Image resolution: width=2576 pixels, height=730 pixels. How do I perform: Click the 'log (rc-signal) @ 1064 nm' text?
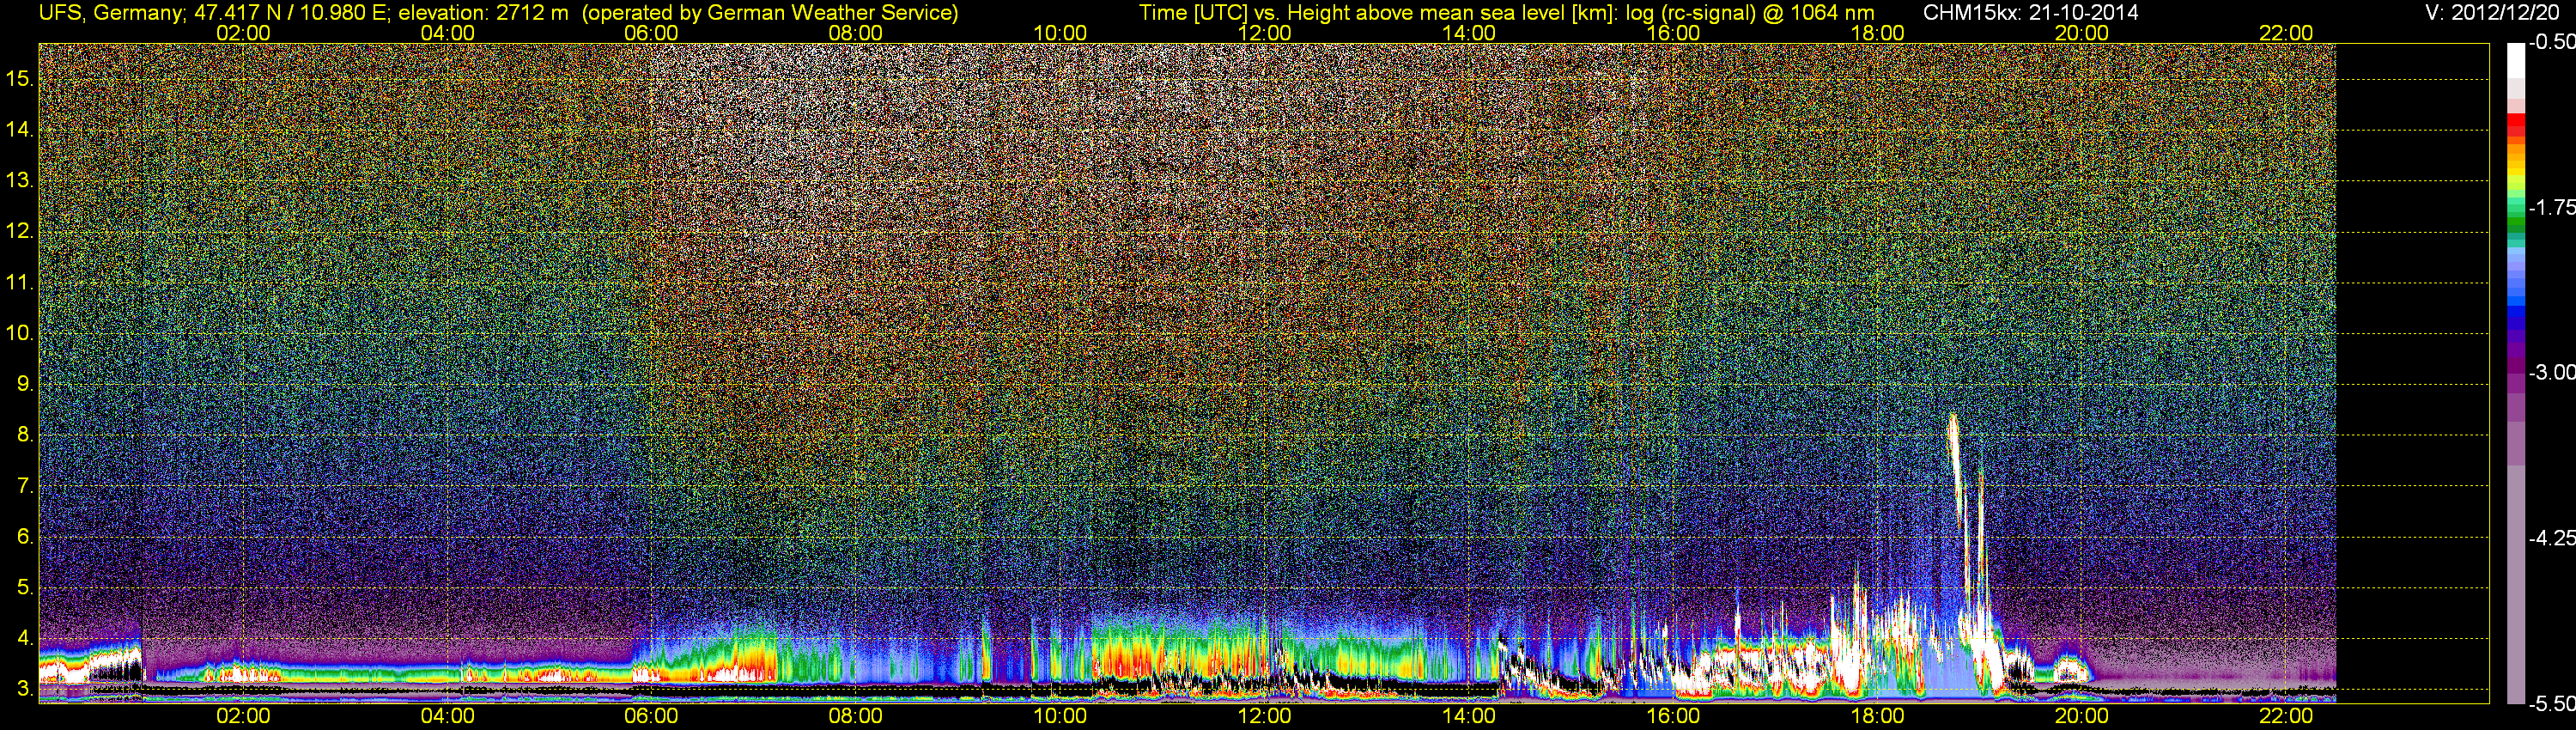tap(1749, 13)
